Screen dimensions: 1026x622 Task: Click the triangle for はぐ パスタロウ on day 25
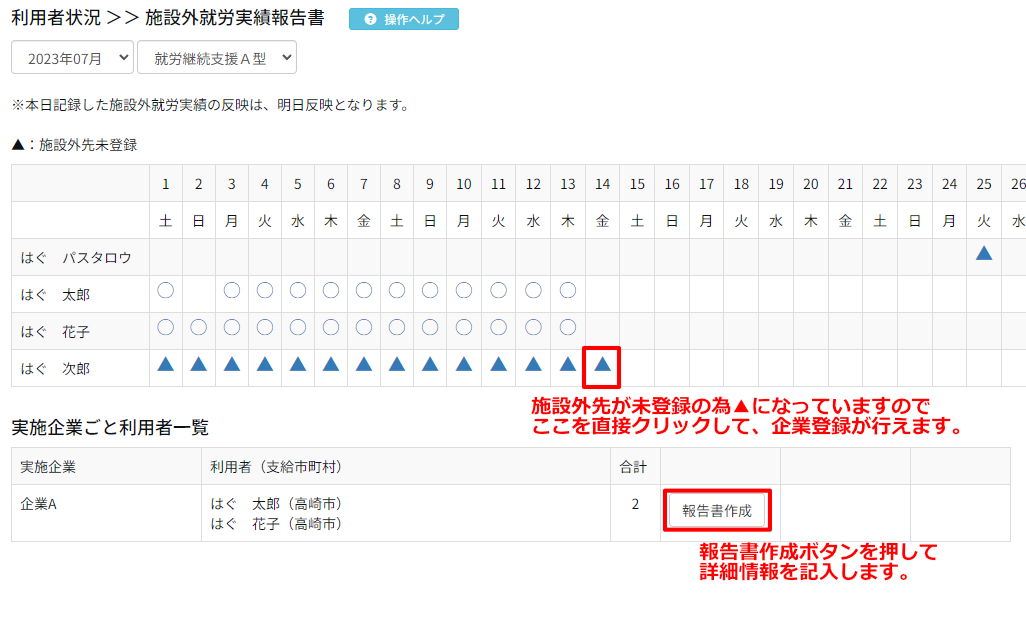[x=984, y=254]
